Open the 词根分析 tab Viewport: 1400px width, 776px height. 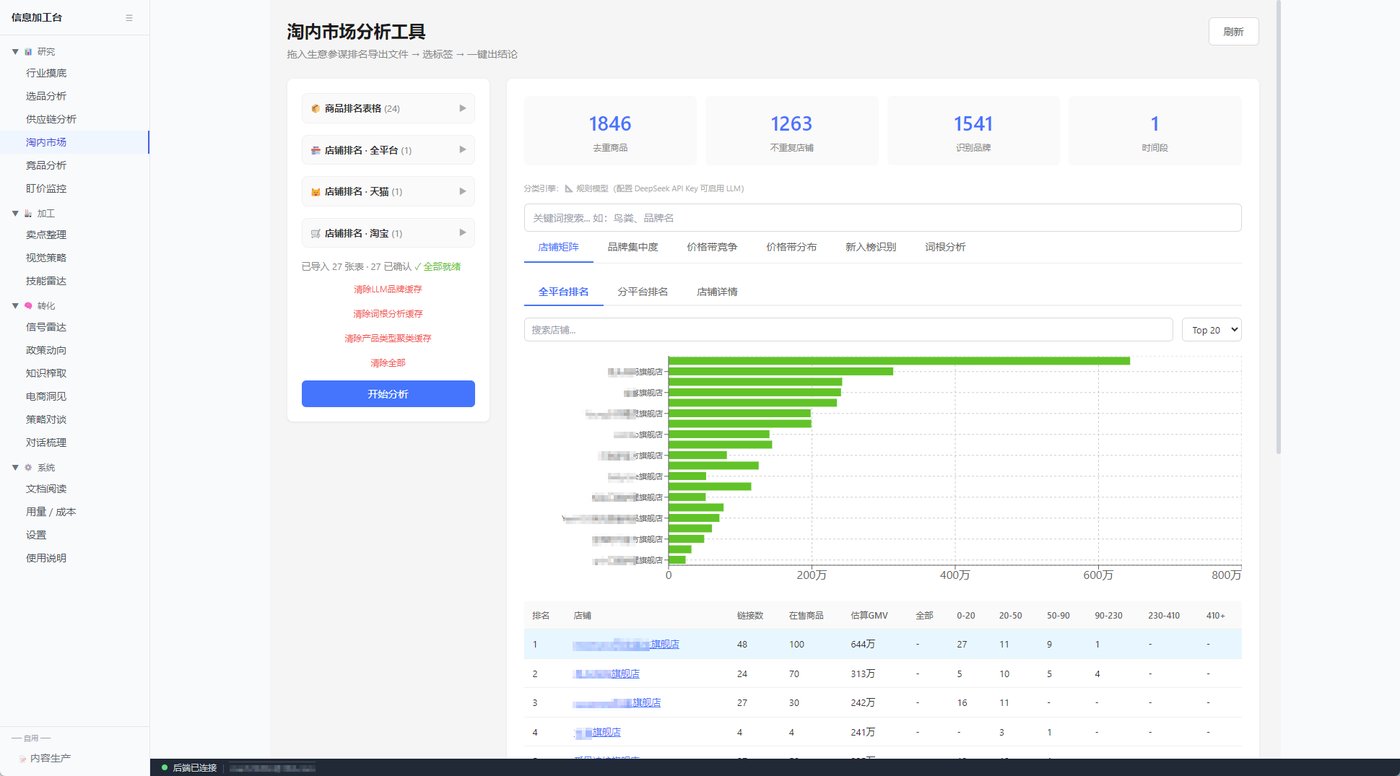[945, 247]
